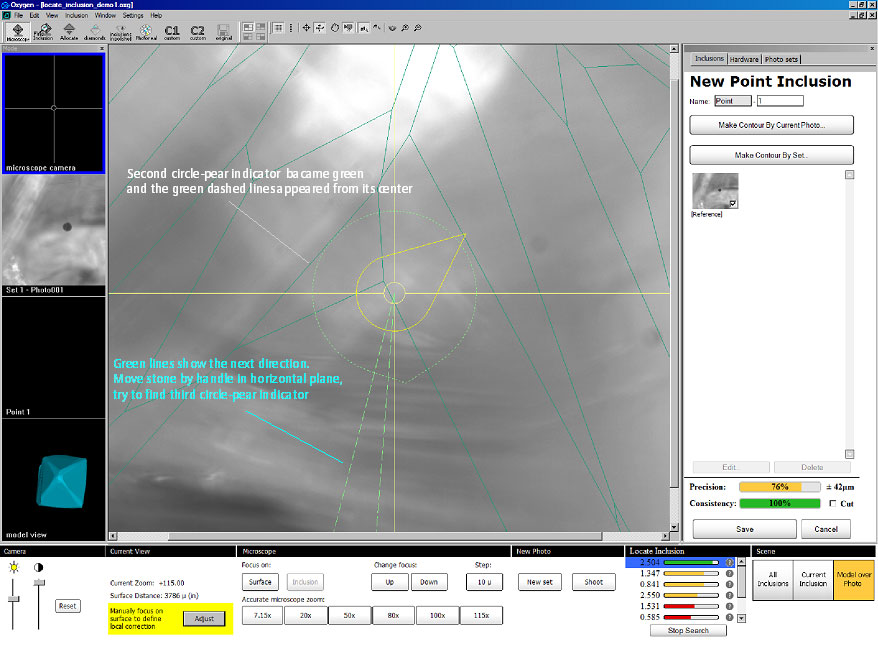Toggle the Model over Photo scene button
The image size is (878, 660).
pos(853,579)
